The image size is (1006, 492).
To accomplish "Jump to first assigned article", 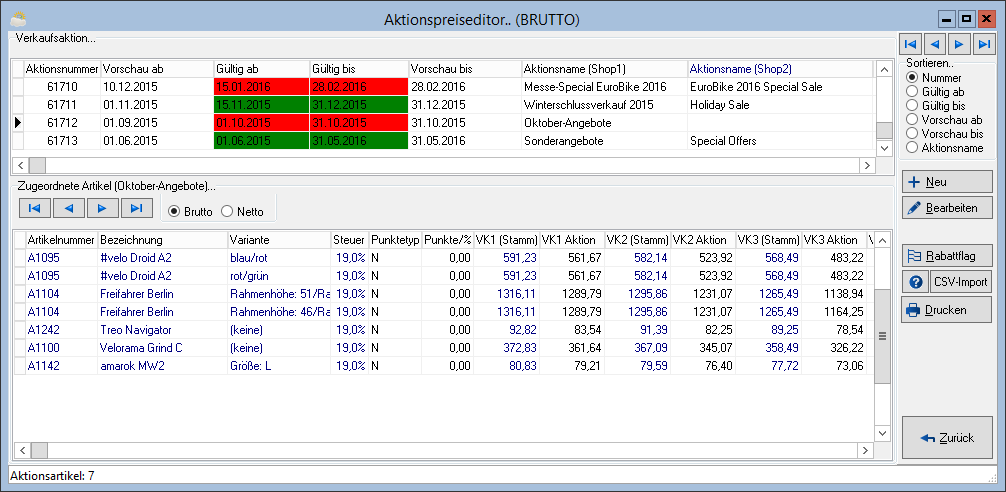I will [x=35, y=208].
